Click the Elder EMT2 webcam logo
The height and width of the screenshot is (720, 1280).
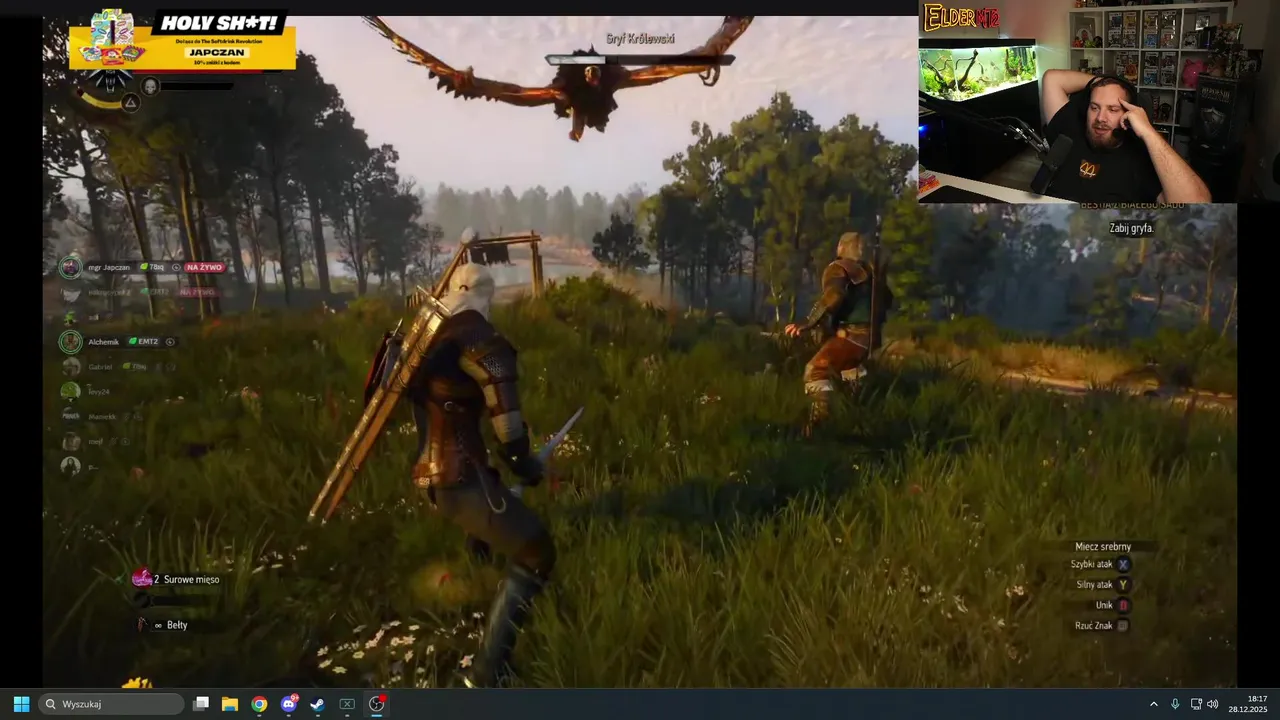(961, 18)
